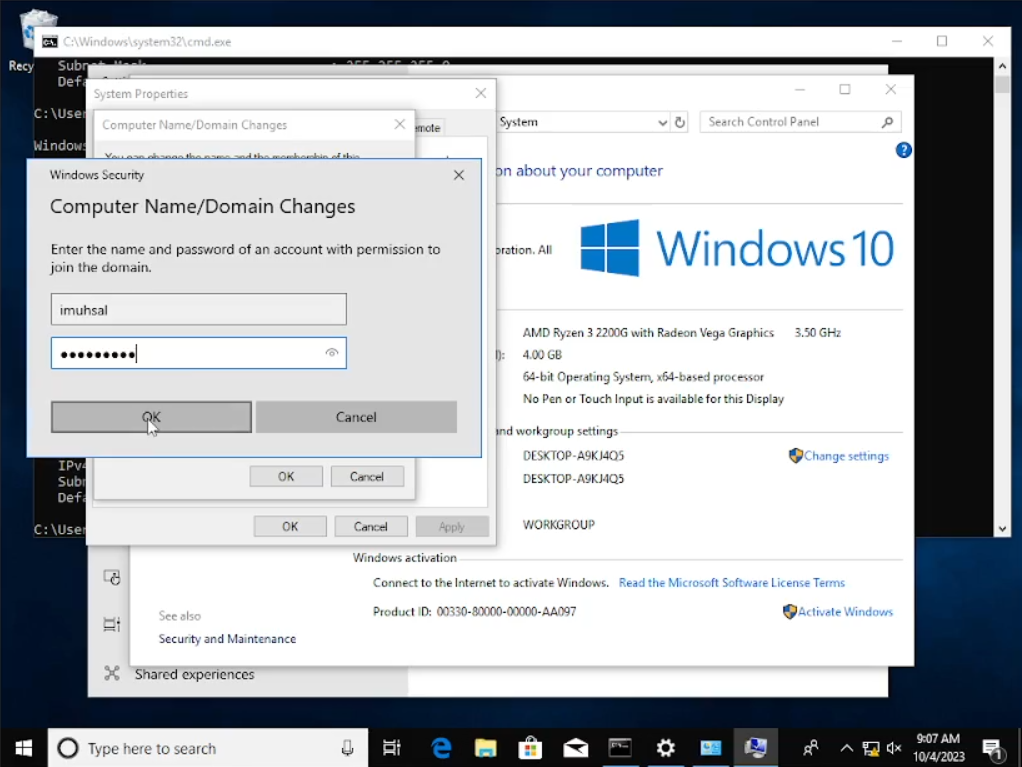Viewport: 1022px width, 767px height.
Task: Open Security and Maintenance link
Action: click(x=227, y=639)
